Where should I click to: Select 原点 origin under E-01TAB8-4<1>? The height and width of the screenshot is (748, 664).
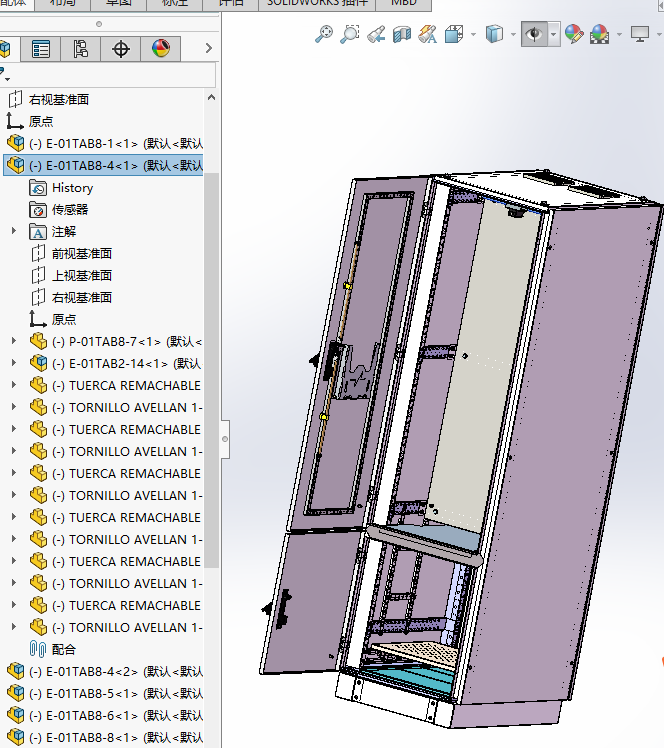click(64, 320)
